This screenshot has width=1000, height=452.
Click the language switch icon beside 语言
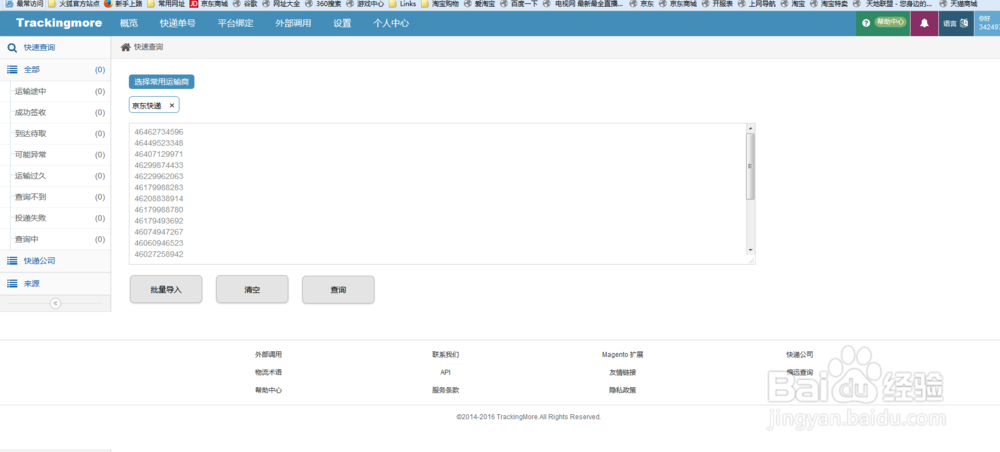[964, 23]
